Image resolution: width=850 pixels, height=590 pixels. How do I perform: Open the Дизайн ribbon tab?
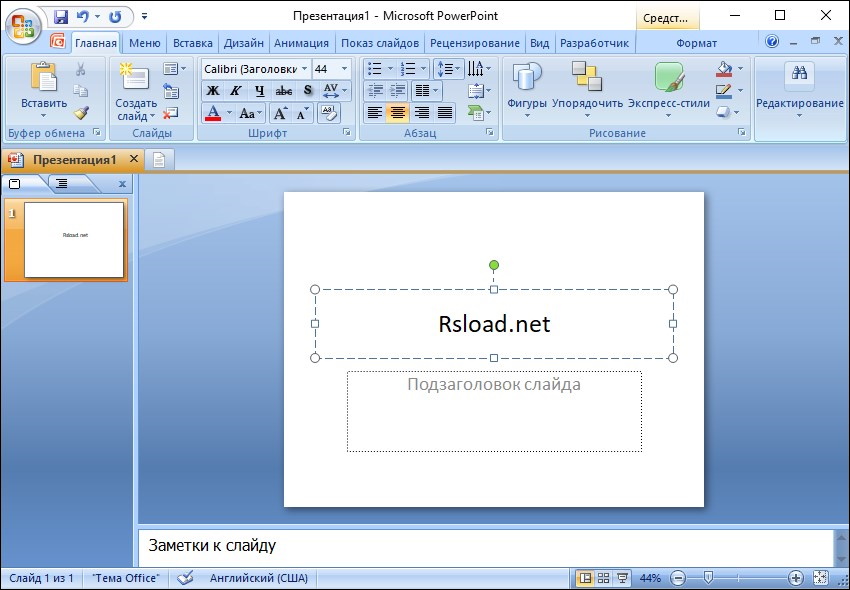(243, 43)
